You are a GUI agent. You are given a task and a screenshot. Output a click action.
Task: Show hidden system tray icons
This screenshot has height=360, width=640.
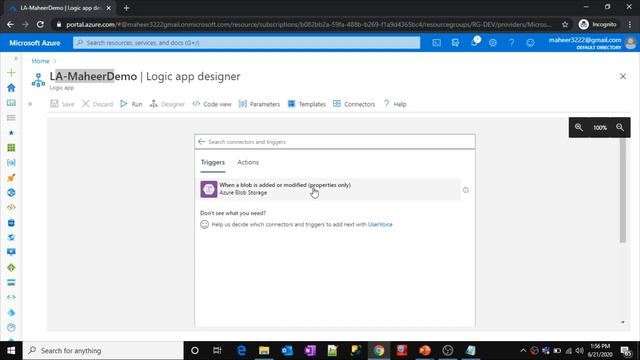[x=523, y=351]
